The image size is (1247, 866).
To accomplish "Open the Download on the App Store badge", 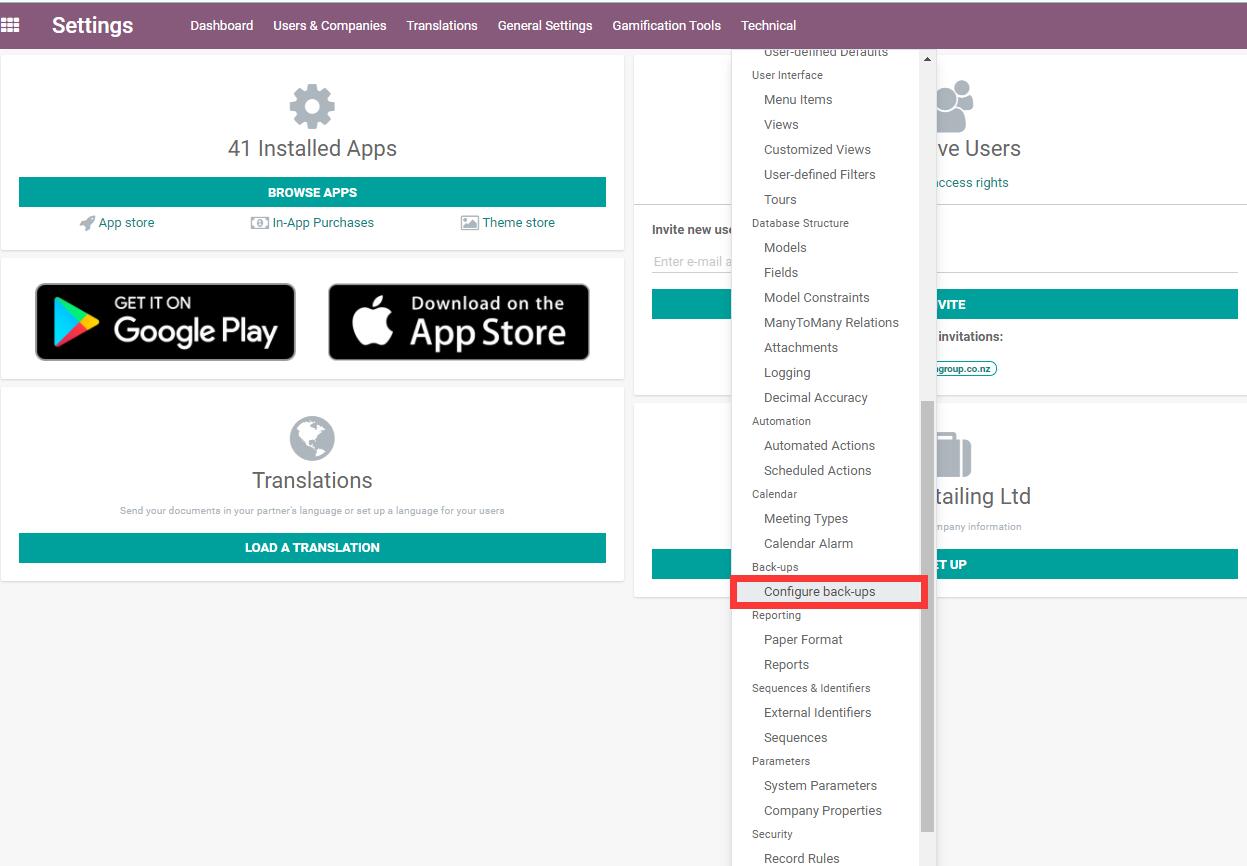I will (x=459, y=322).
